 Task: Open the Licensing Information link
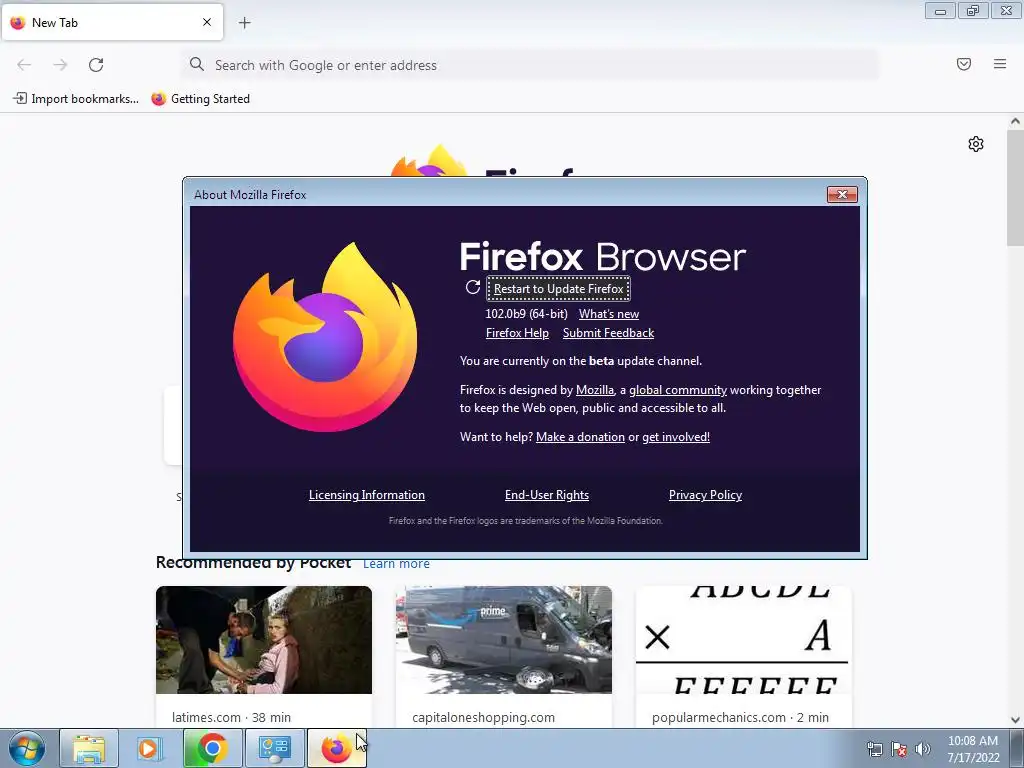click(366, 495)
